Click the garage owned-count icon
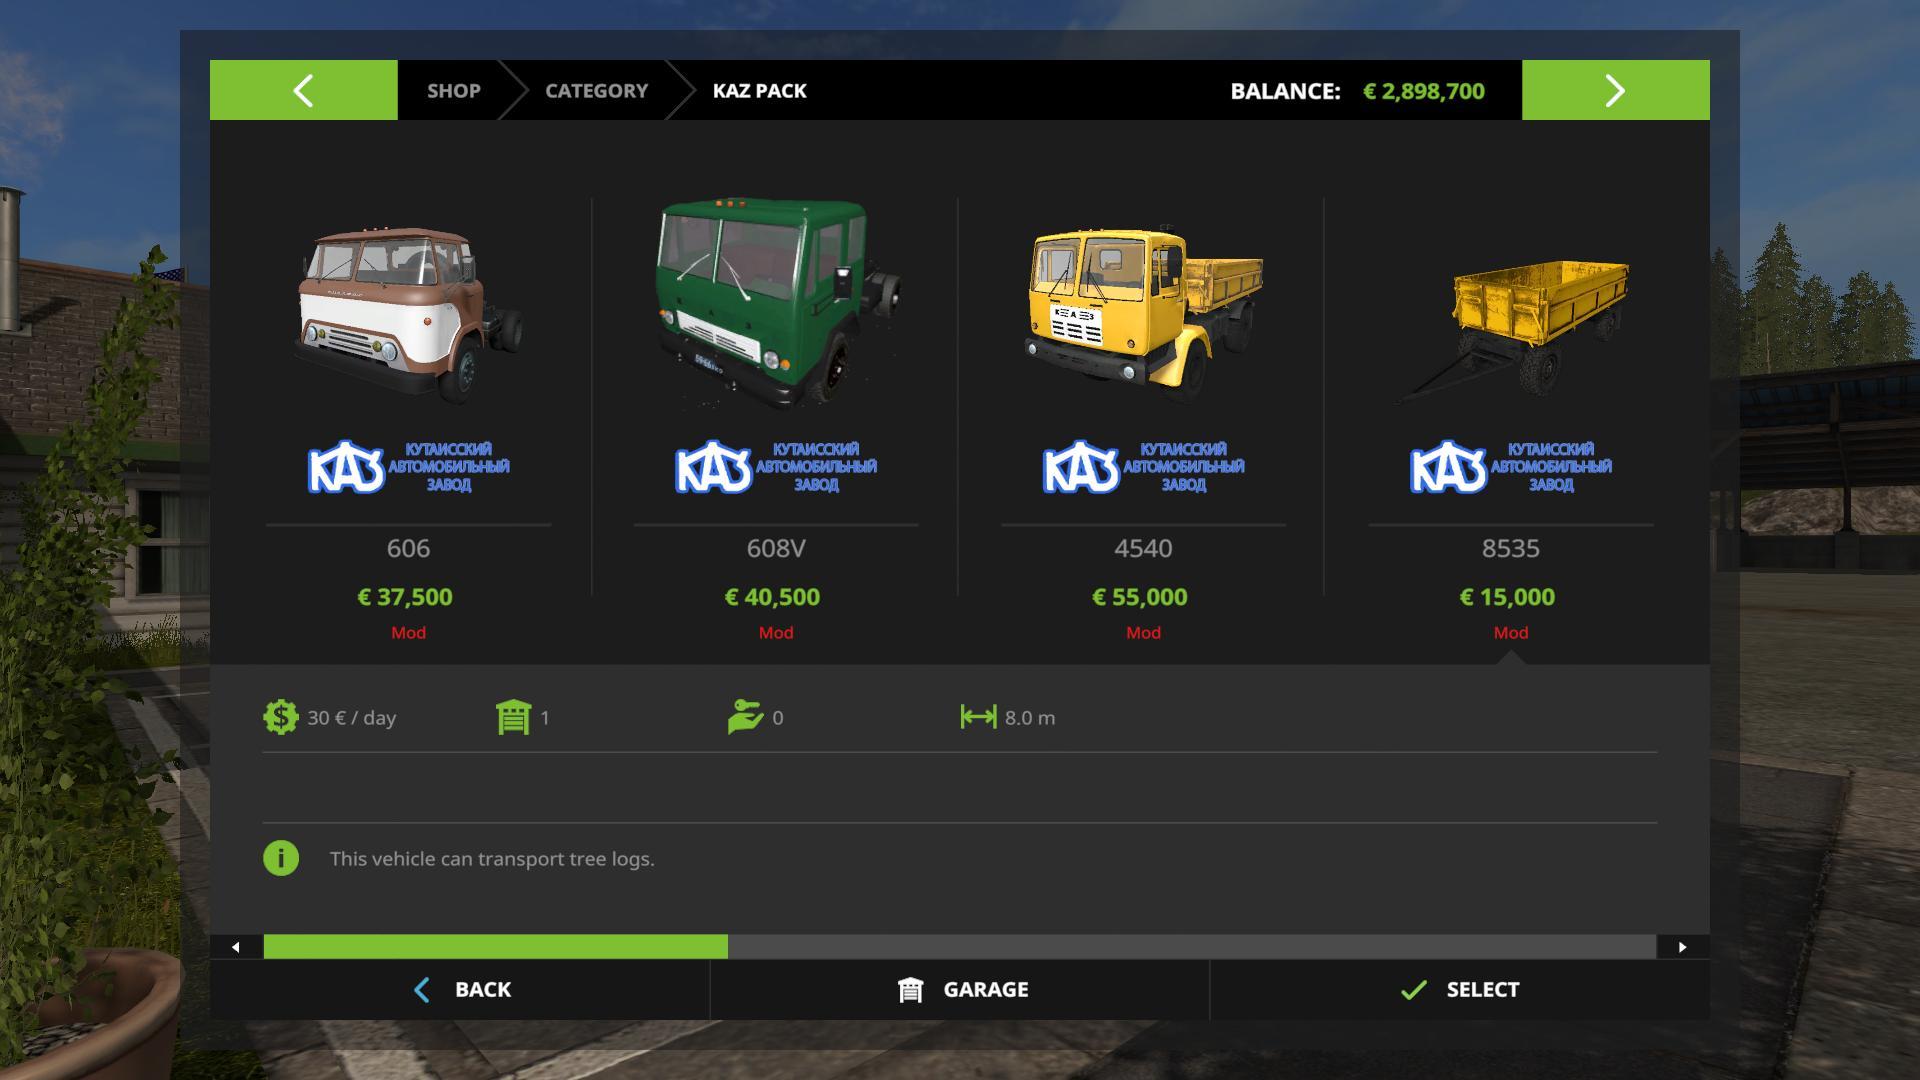The image size is (1920, 1080). point(513,717)
